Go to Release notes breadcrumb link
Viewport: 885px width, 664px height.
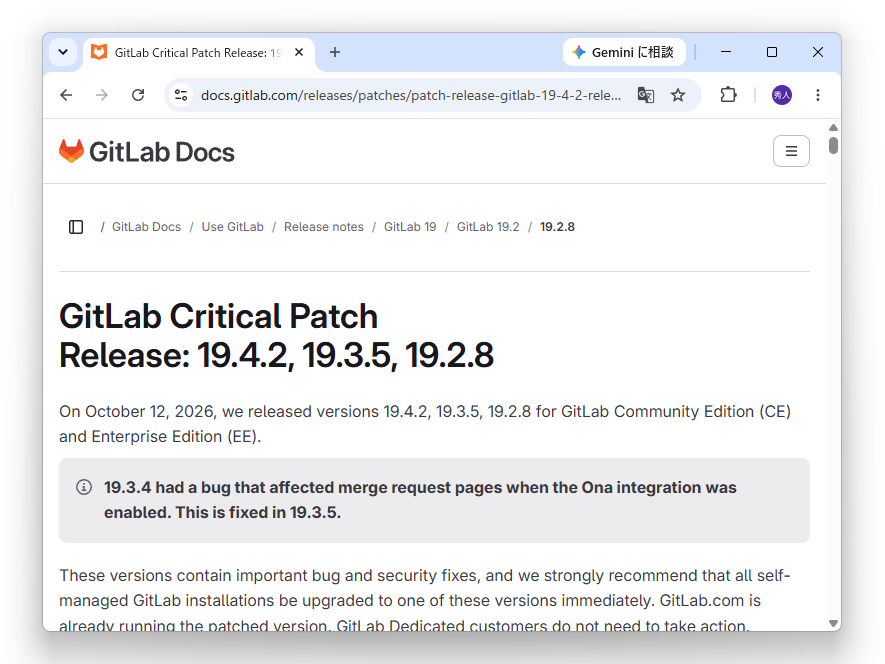point(323,227)
